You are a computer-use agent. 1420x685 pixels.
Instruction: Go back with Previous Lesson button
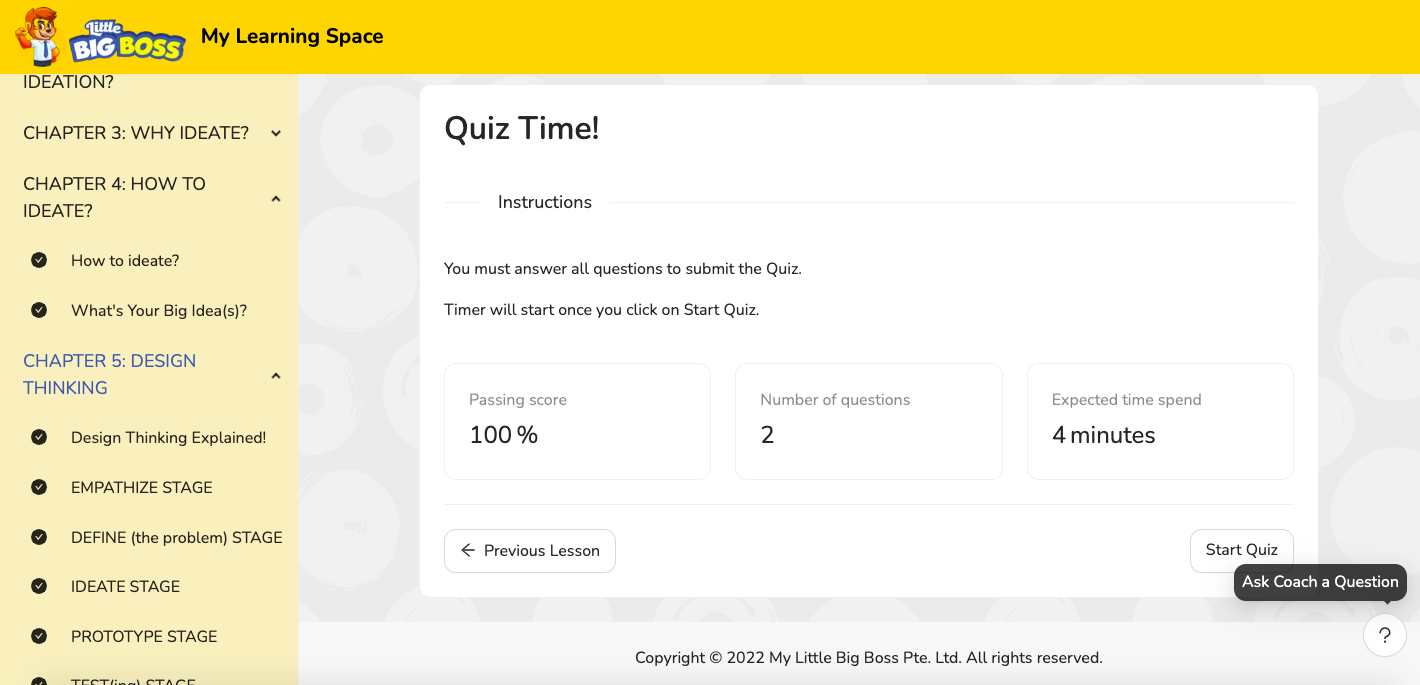point(530,551)
